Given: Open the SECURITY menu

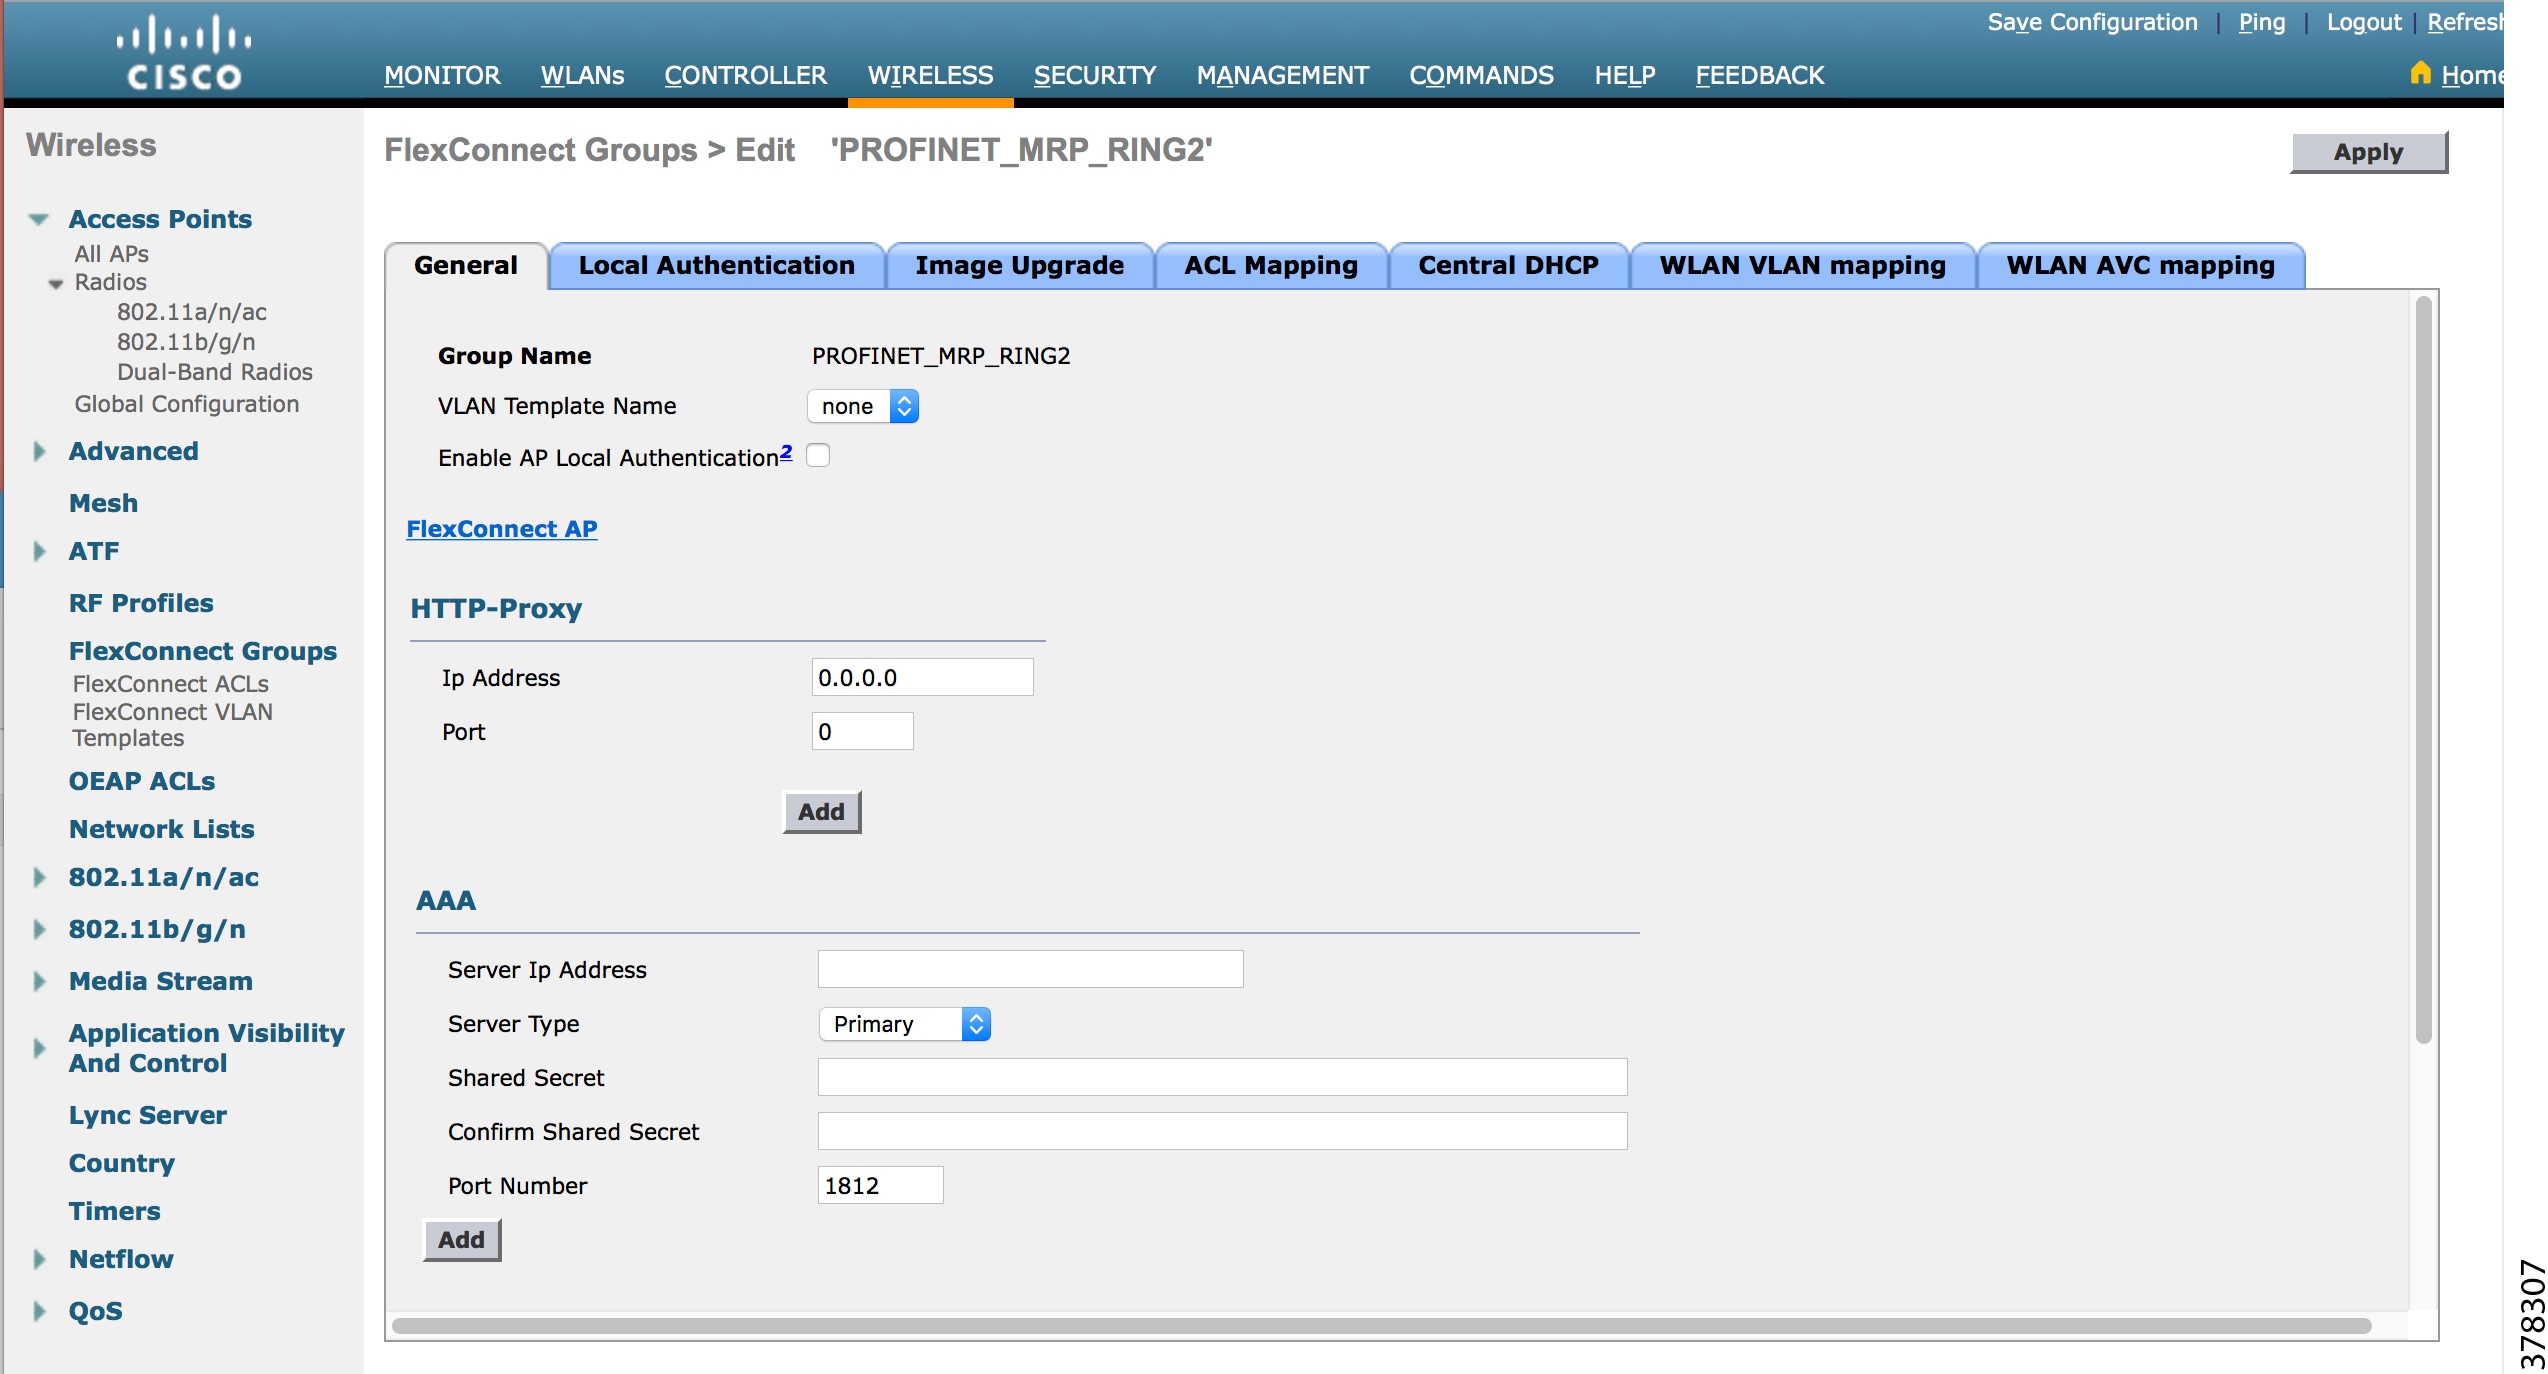Looking at the screenshot, I should tap(1095, 75).
